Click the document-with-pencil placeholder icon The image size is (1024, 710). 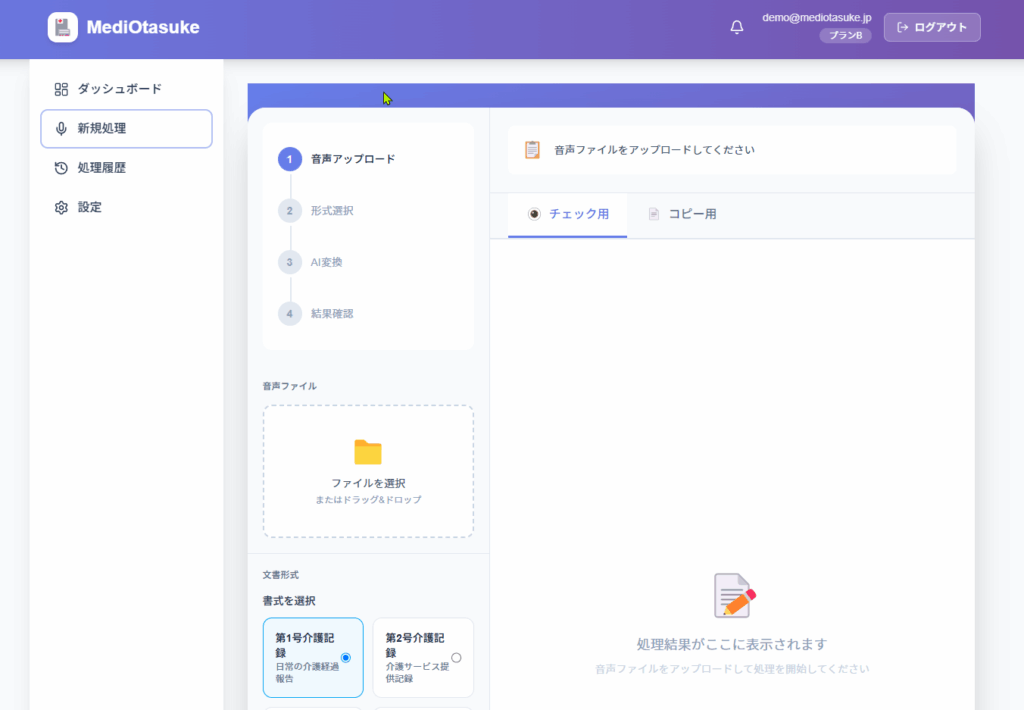pos(734,596)
